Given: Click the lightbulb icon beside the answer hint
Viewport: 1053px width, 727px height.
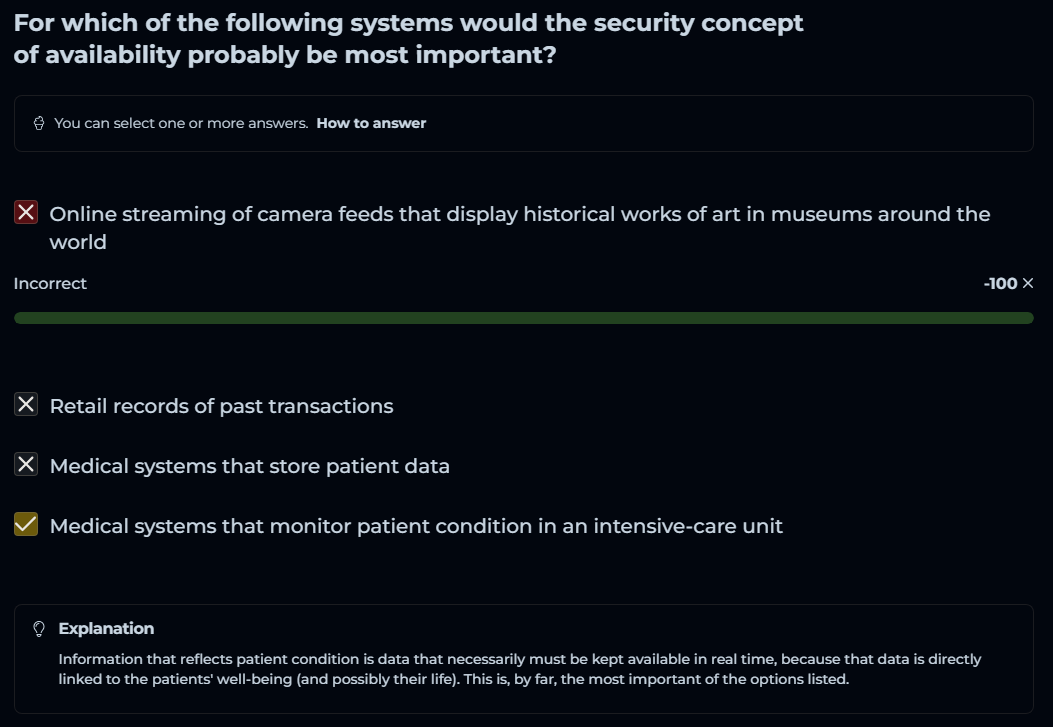Looking at the screenshot, I should pyautogui.click(x=39, y=123).
